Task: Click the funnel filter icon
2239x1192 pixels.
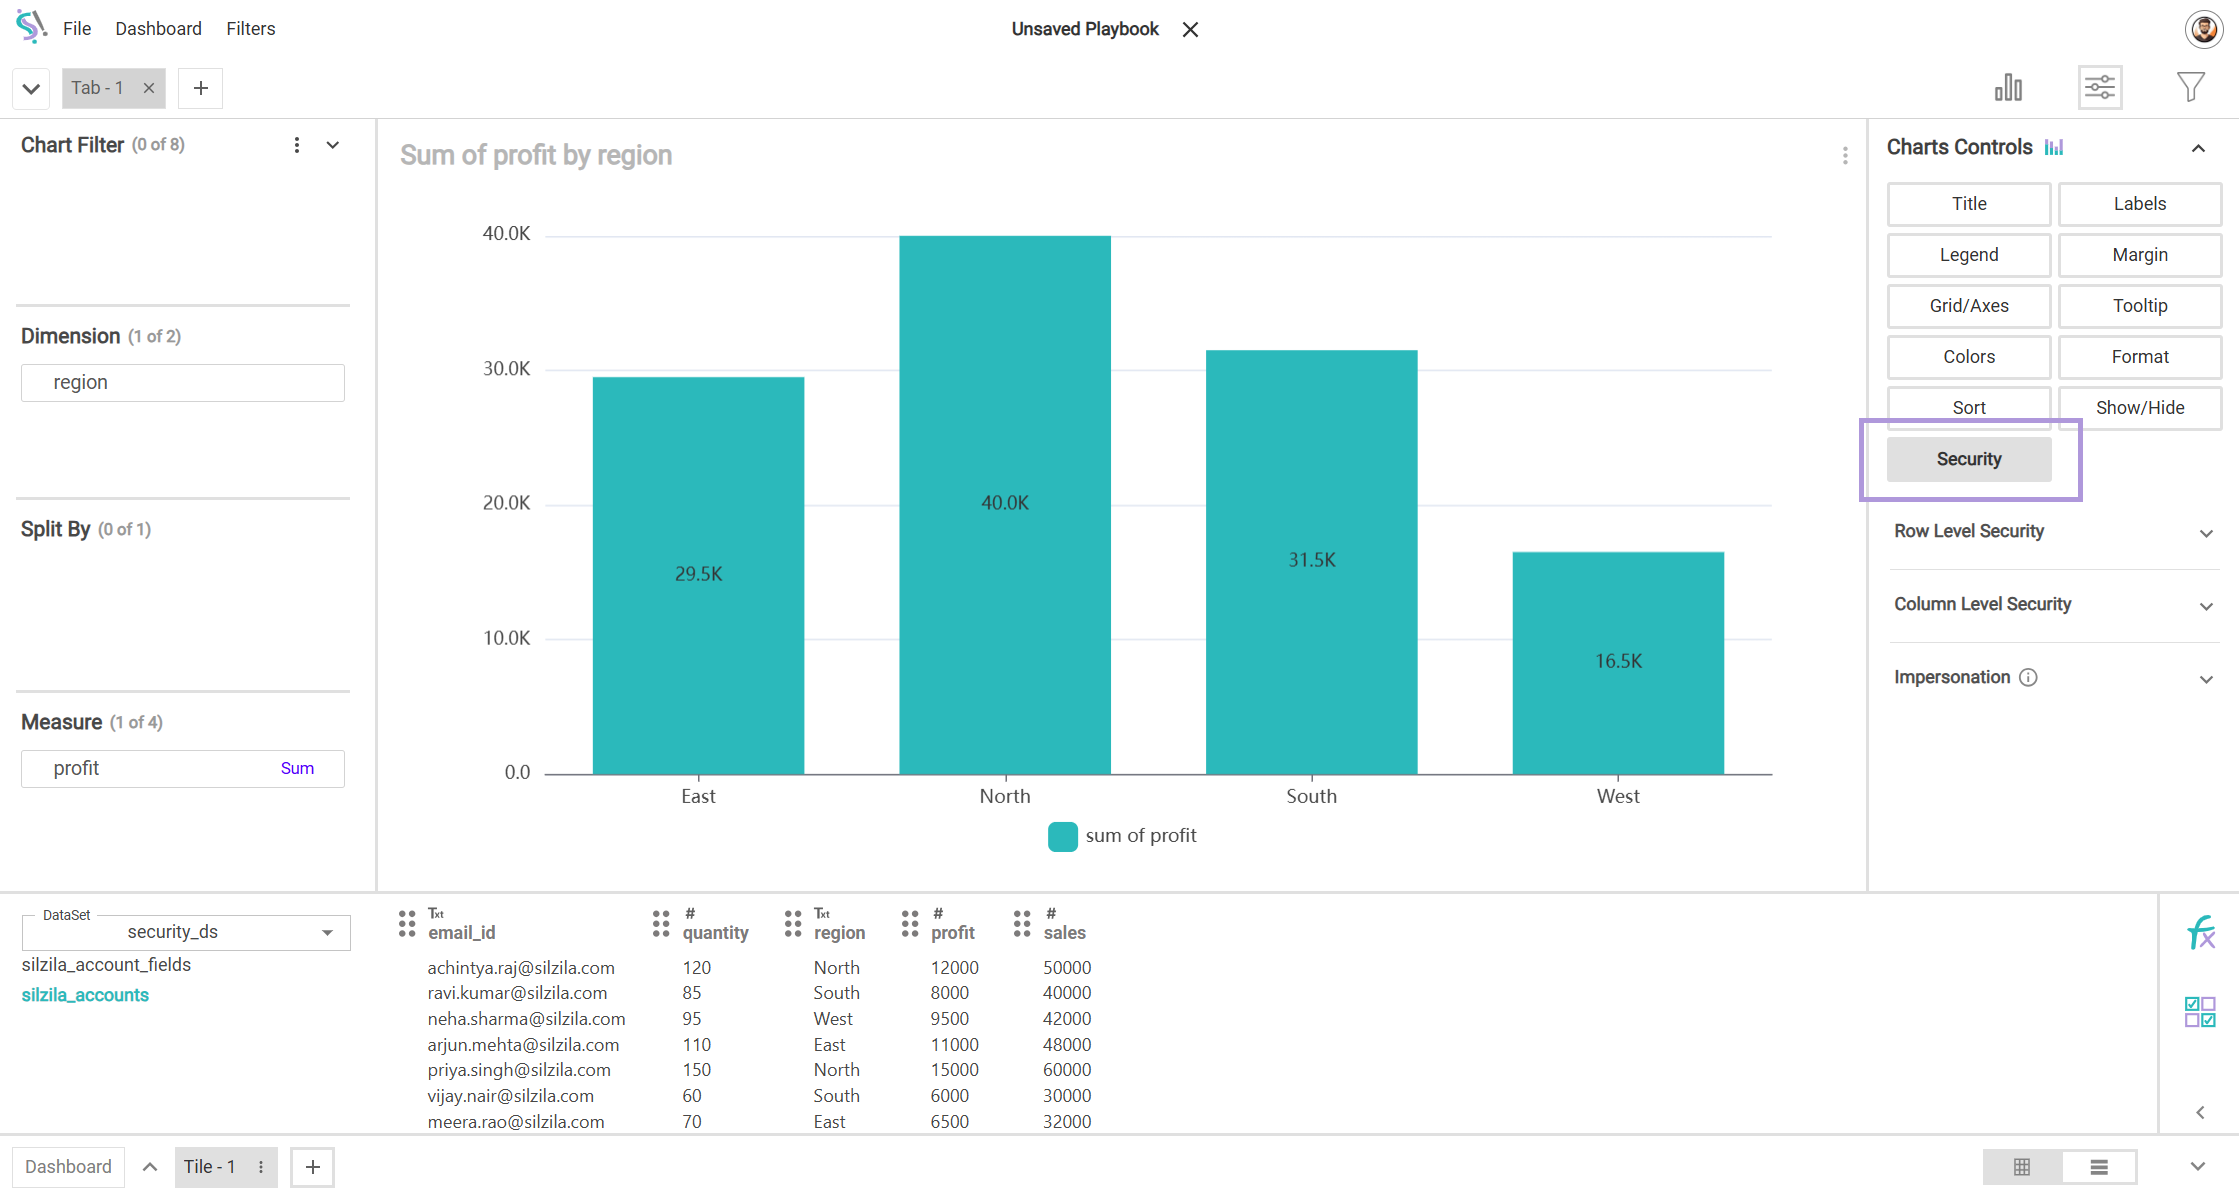Action: 2190,88
